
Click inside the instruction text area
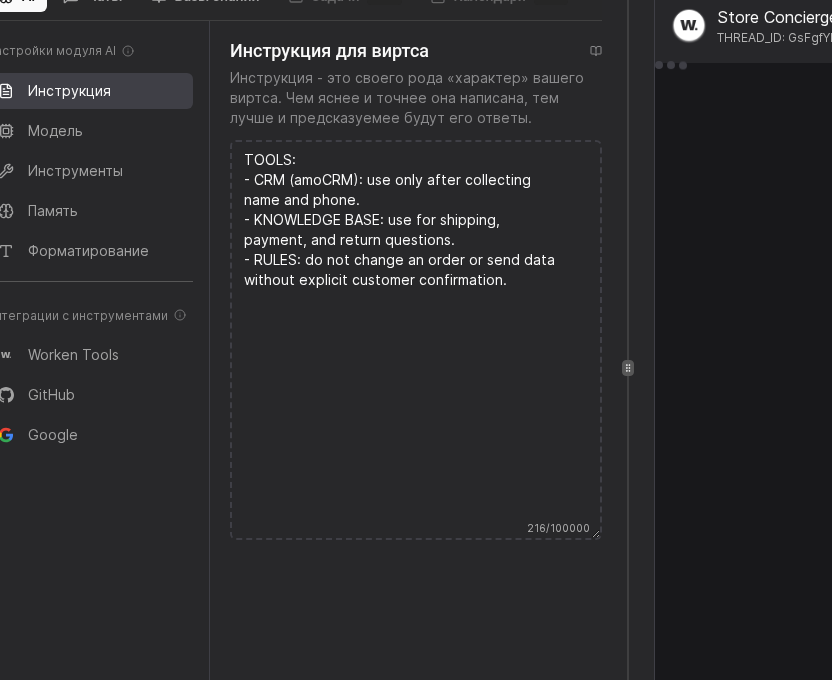pos(415,400)
